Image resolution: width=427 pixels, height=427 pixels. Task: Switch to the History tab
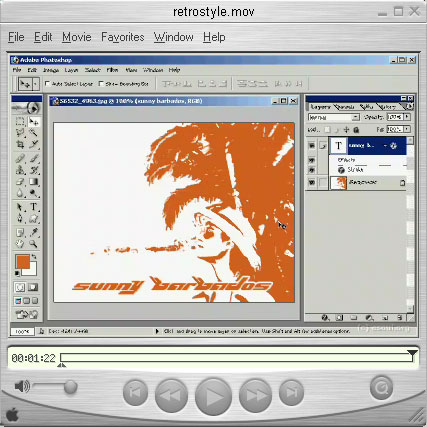[388, 107]
